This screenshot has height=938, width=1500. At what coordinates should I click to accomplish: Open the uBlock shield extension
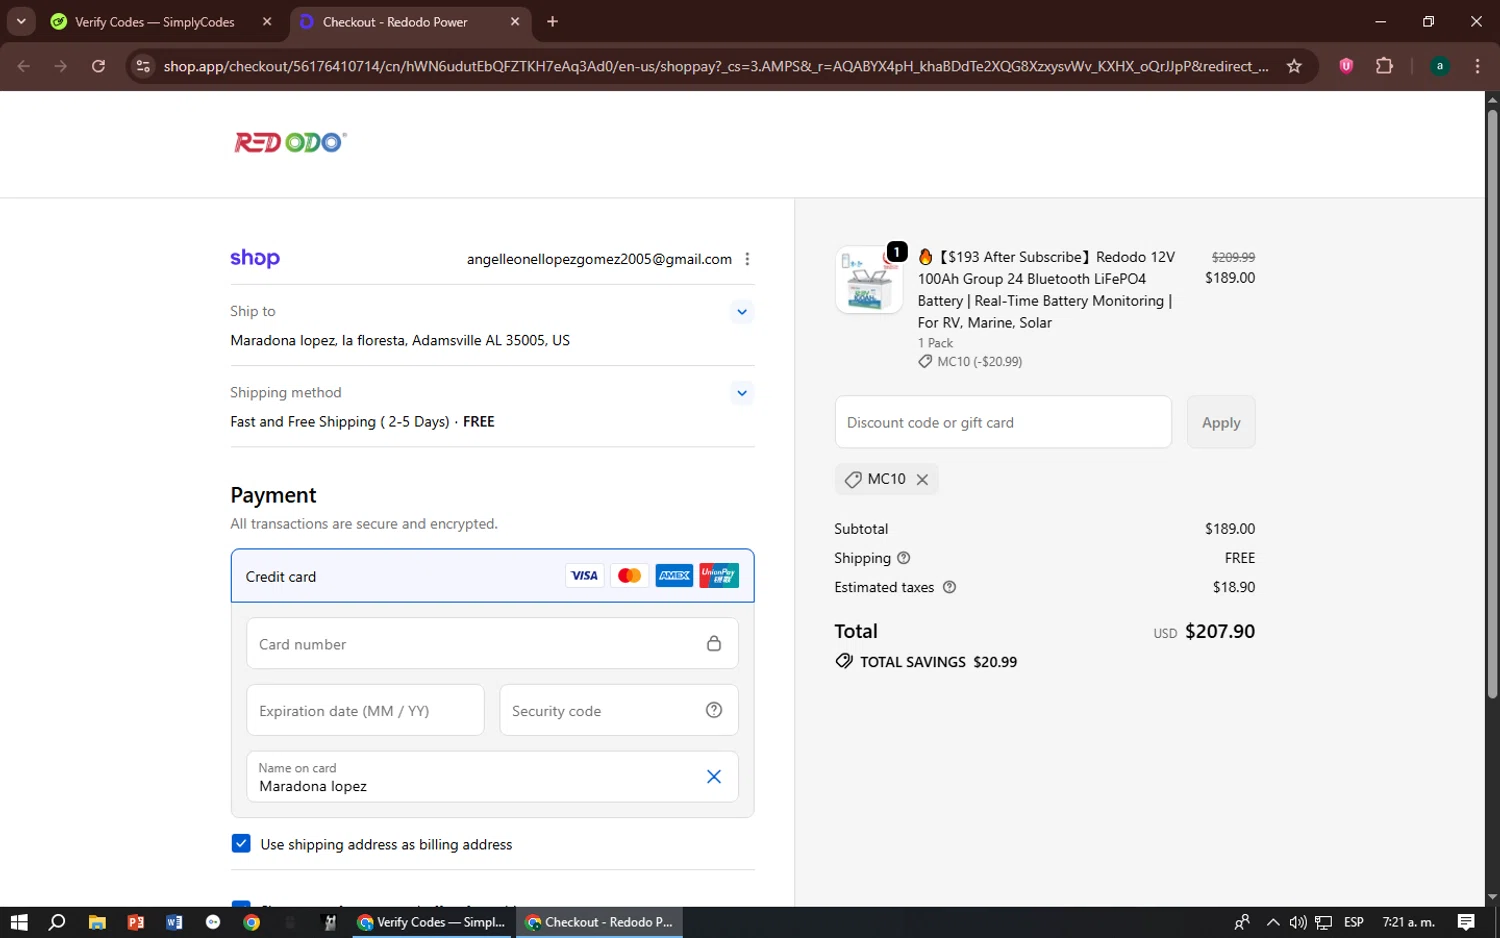(x=1346, y=66)
